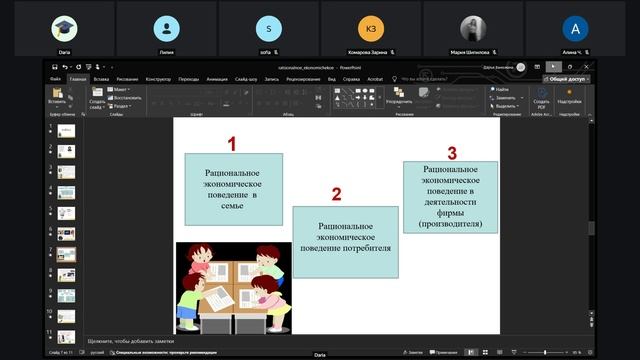Expand the clipboard group dialog launcher
The width and height of the screenshot is (640, 360).
83,115
